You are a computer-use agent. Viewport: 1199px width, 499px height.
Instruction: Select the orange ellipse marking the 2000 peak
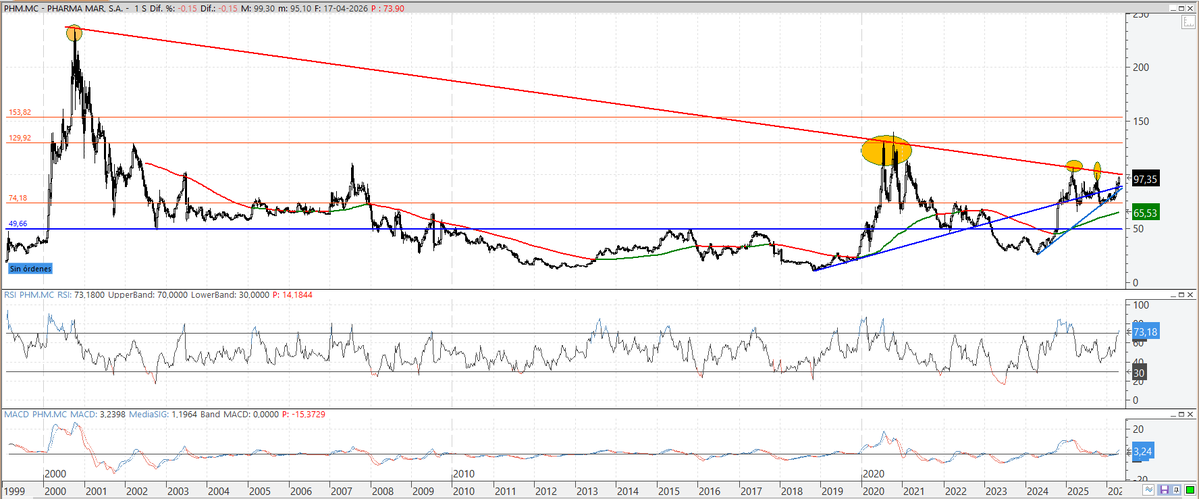click(x=73, y=33)
